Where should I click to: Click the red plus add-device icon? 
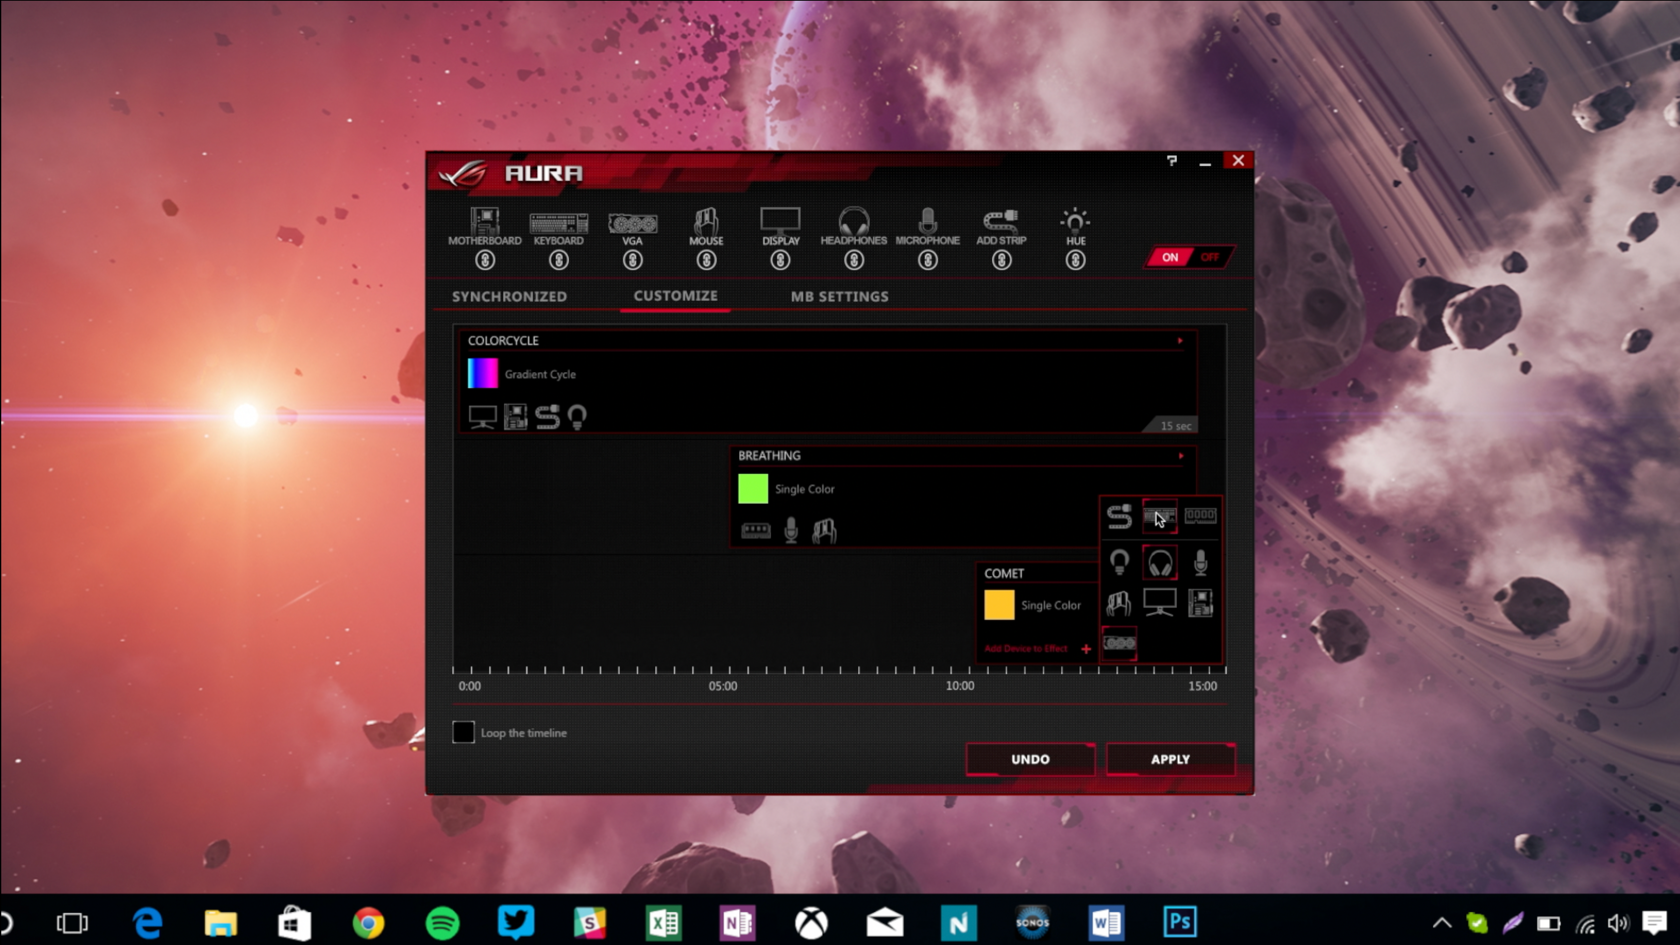pos(1086,649)
